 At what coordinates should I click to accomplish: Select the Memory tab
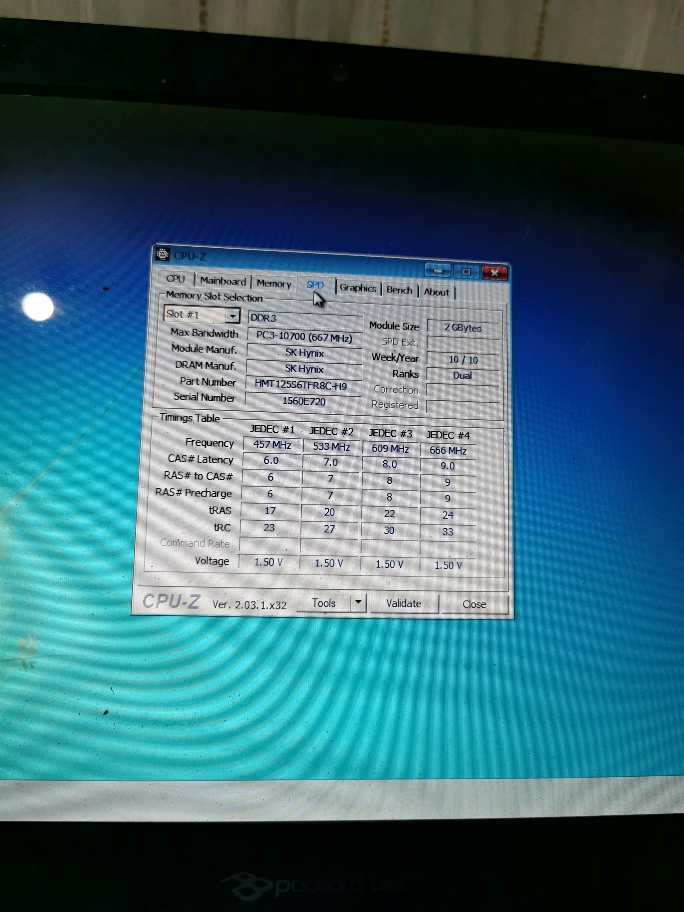(x=274, y=283)
